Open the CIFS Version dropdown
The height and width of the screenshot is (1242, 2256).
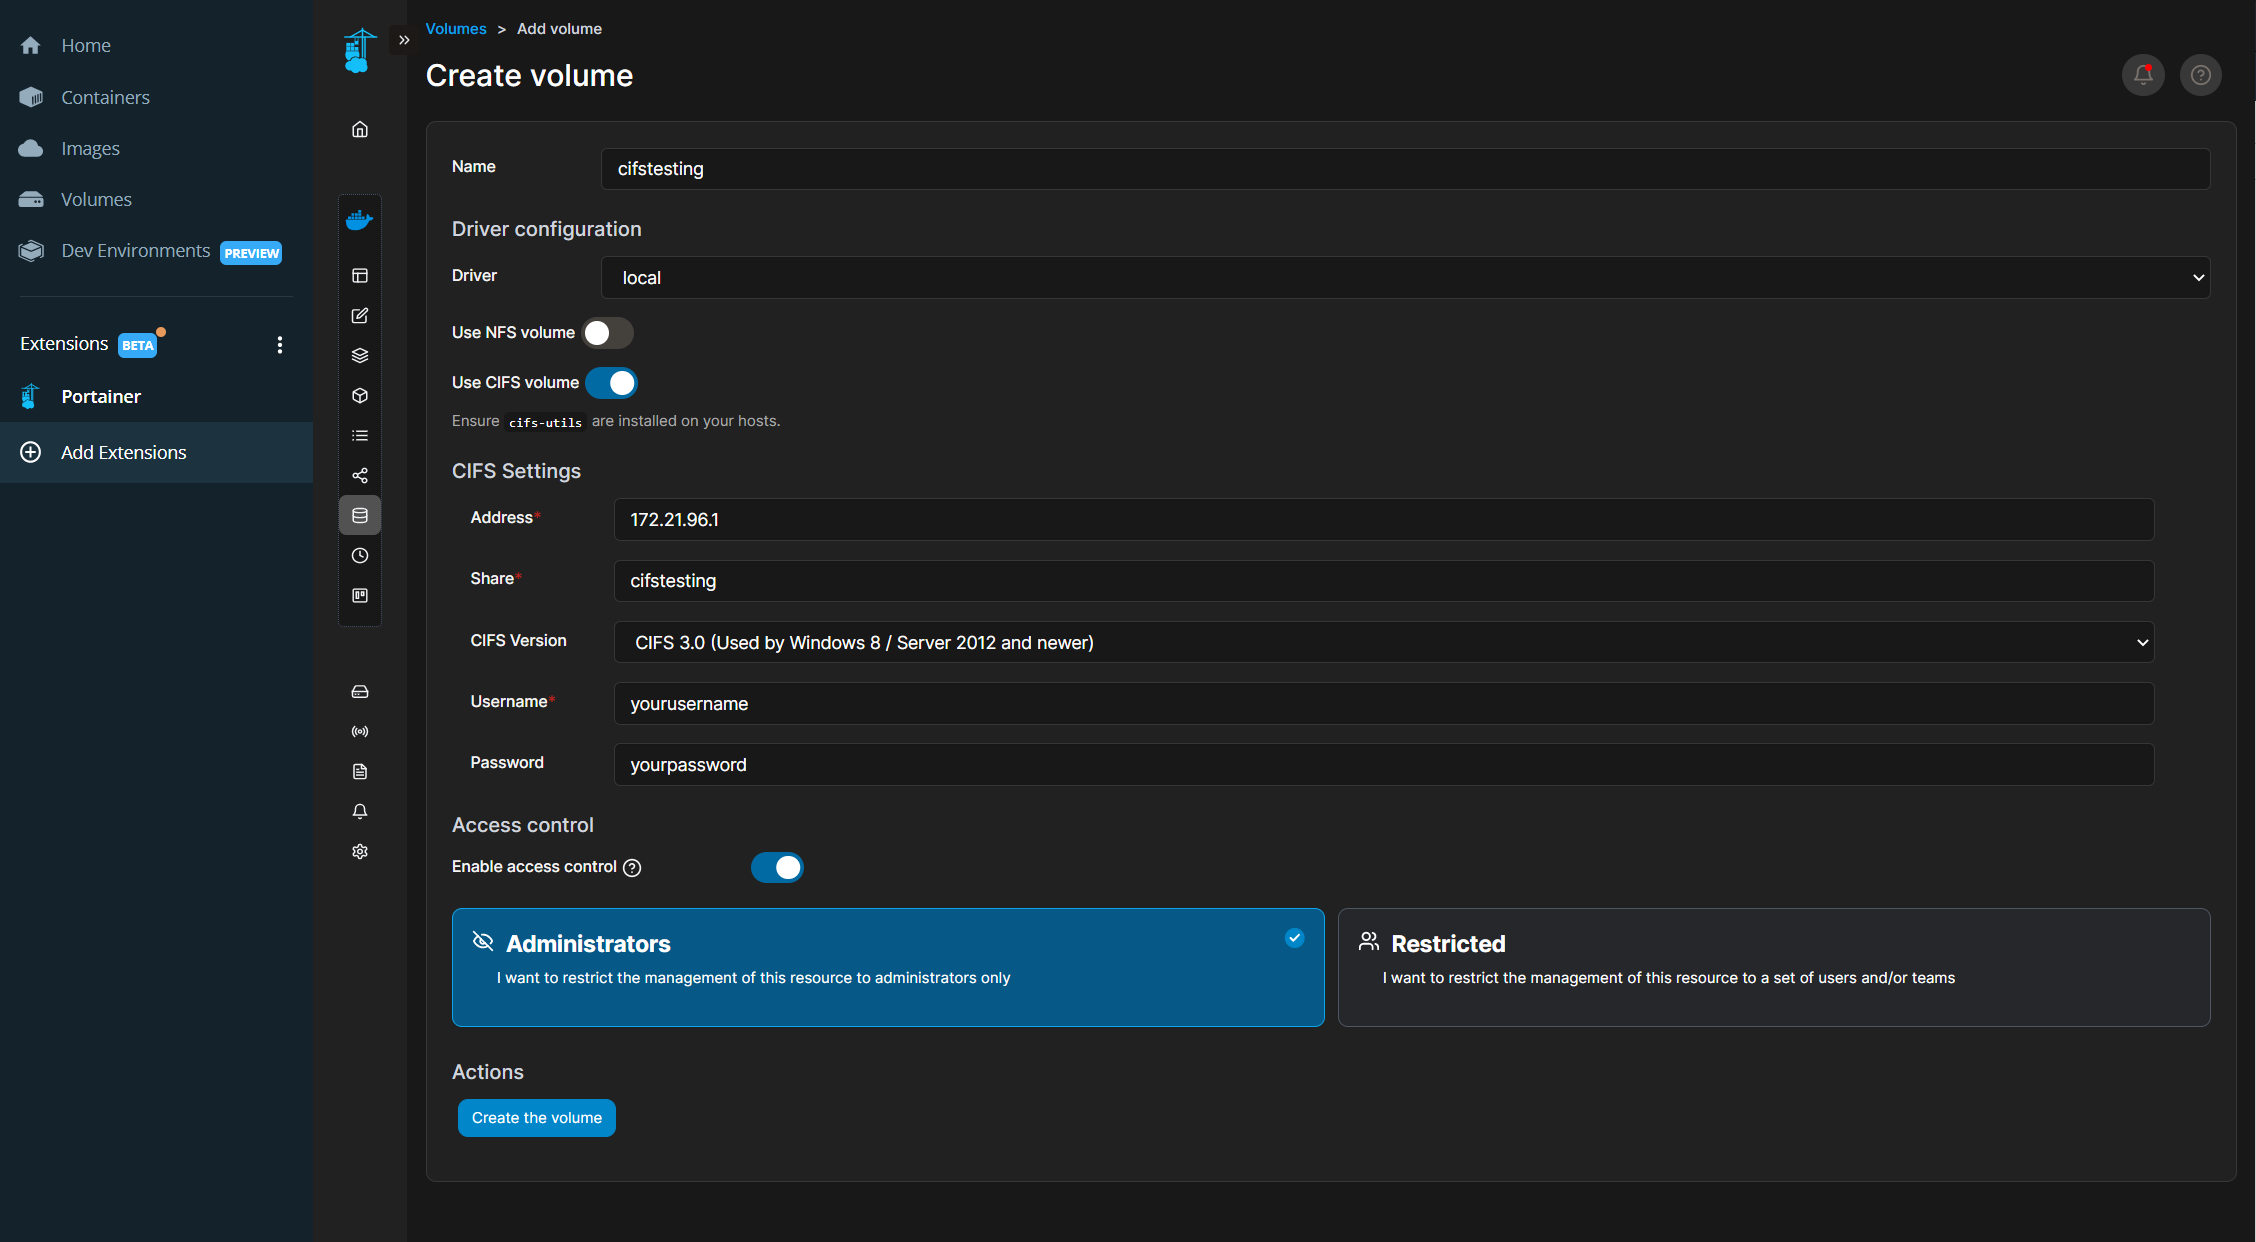1384,642
